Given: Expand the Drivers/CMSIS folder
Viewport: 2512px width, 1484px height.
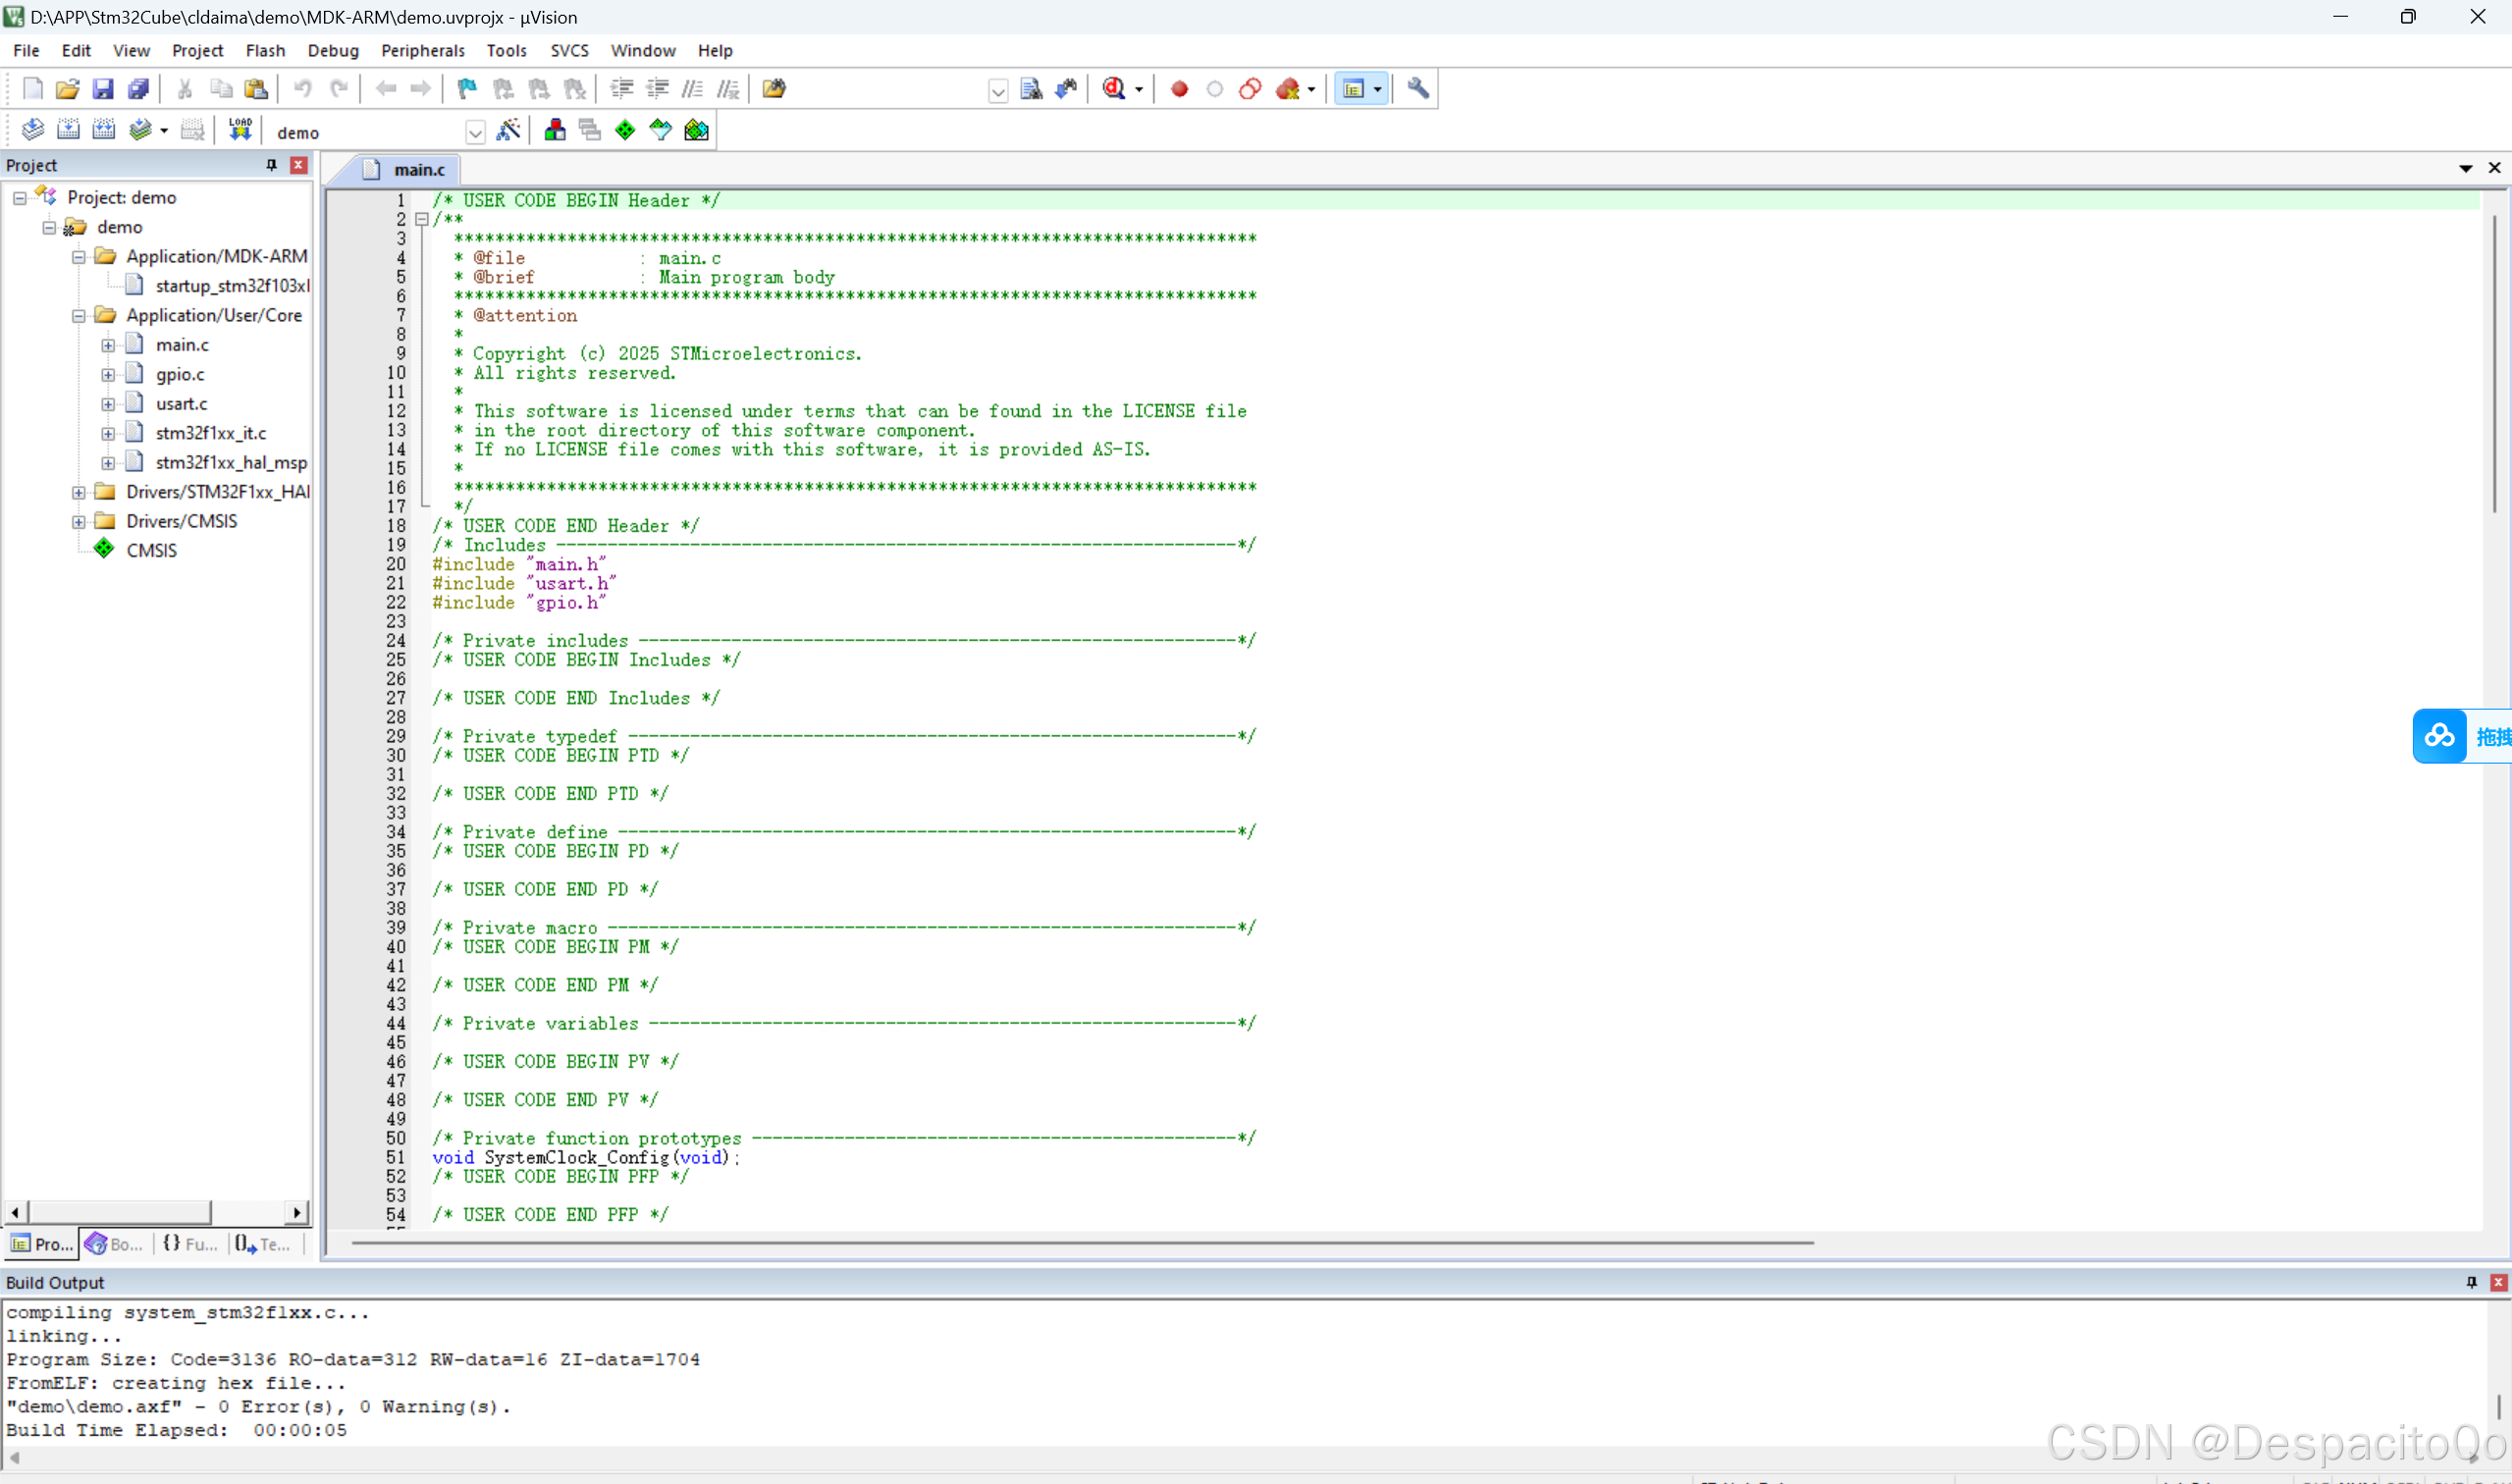Looking at the screenshot, I should pyautogui.click(x=78, y=521).
